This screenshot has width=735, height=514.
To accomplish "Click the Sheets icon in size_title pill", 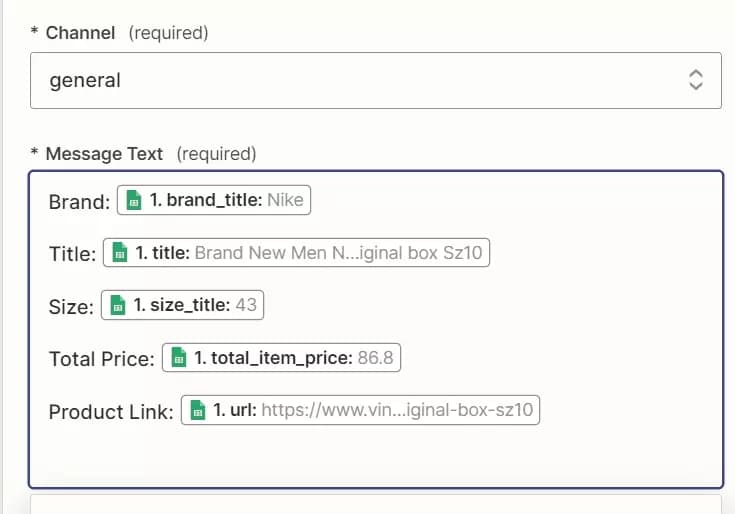I will (119, 305).
